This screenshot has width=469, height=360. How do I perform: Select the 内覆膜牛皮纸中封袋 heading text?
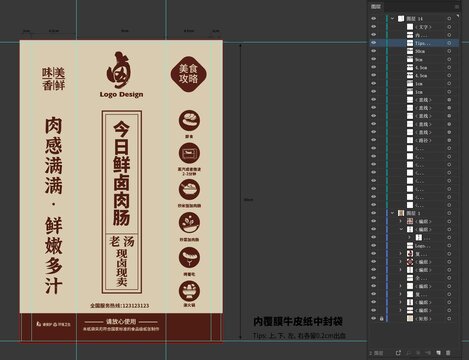(x=298, y=322)
